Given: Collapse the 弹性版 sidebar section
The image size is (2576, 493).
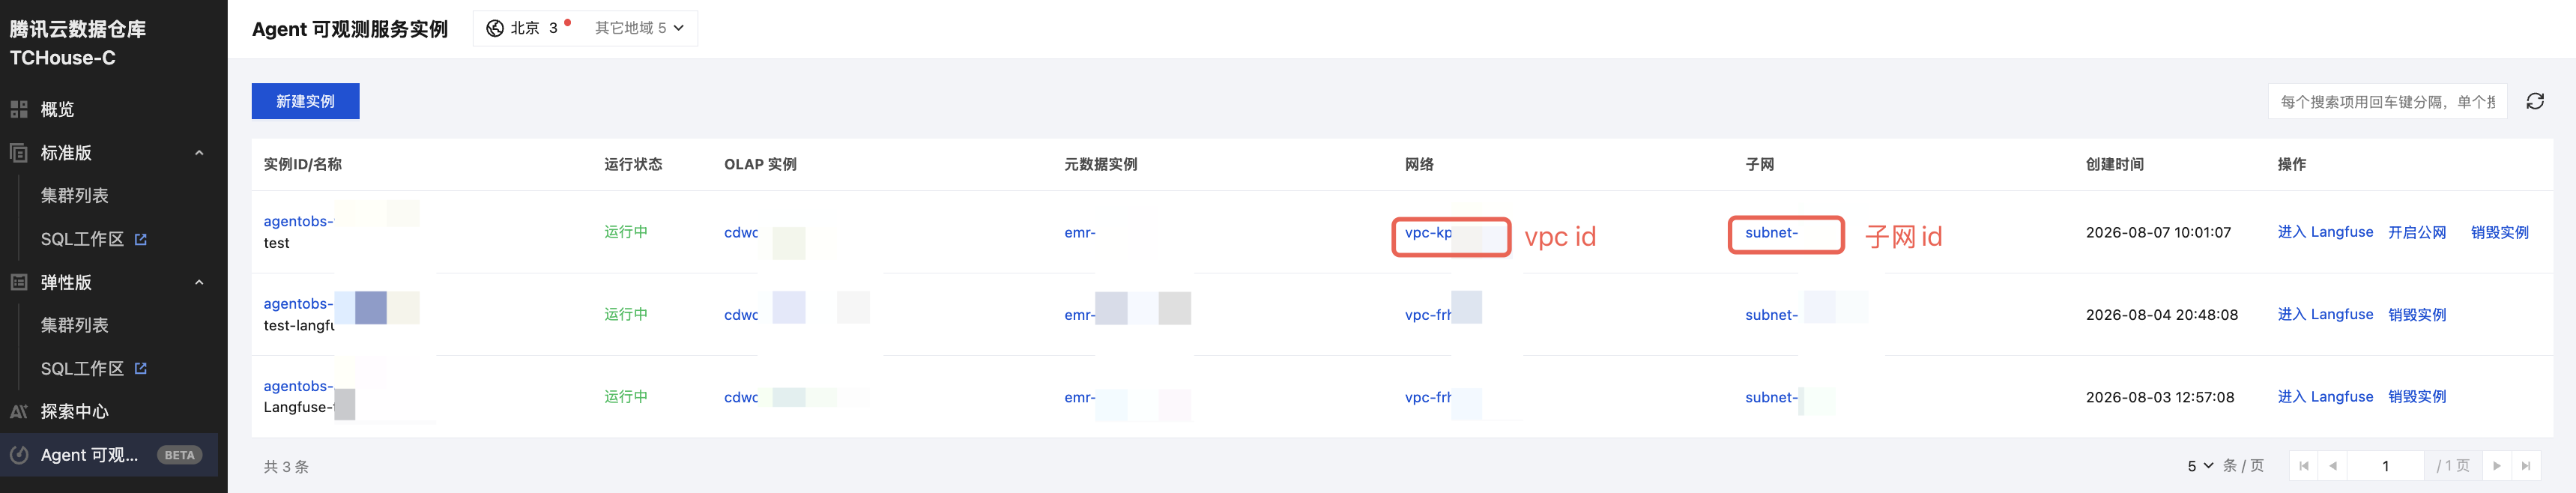Looking at the screenshot, I should click(x=199, y=282).
